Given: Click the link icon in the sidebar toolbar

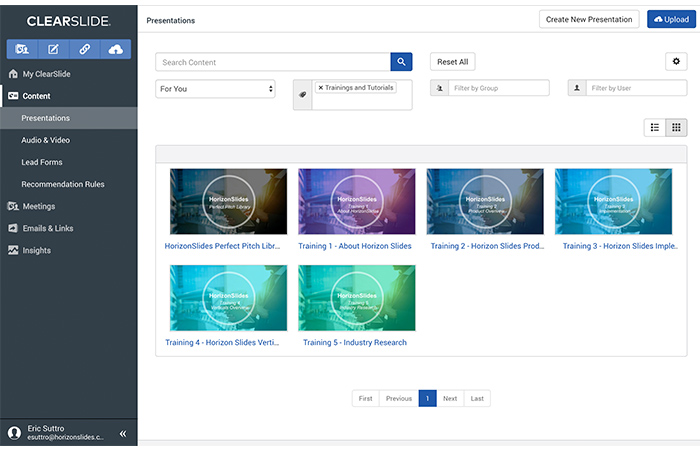Looking at the screenshot, I should 85,49.
